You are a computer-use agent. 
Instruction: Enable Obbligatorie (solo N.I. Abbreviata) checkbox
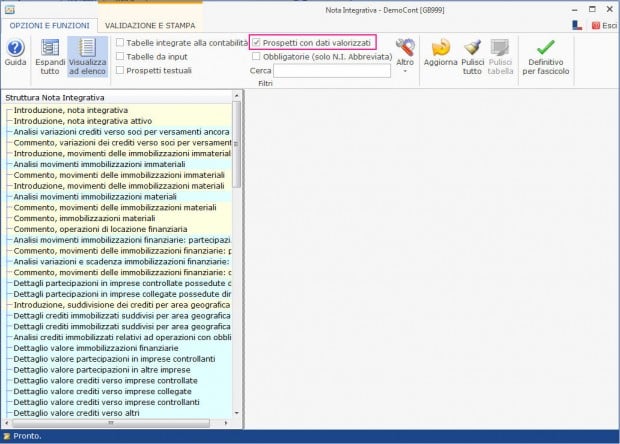(257, 56)
